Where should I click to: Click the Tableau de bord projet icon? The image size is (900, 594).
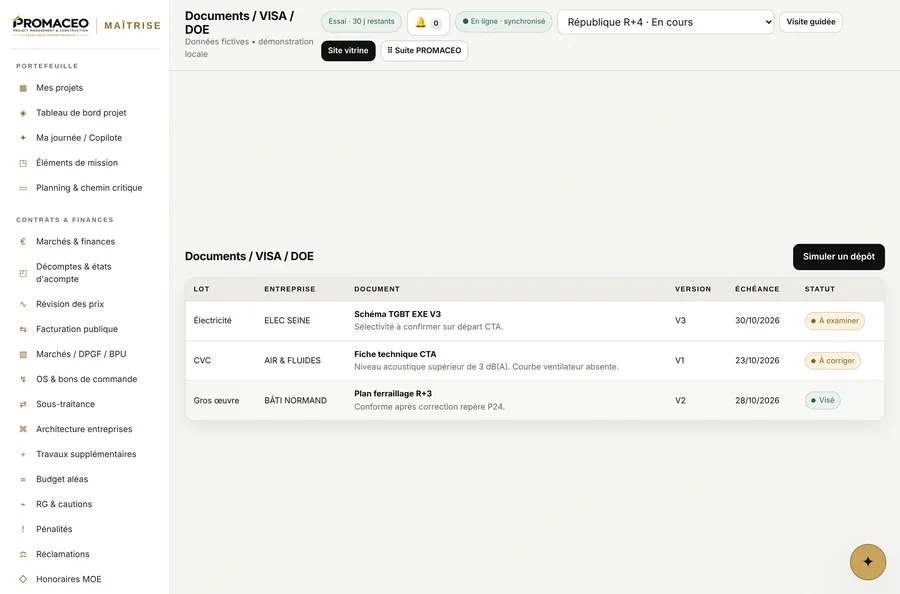23,113
